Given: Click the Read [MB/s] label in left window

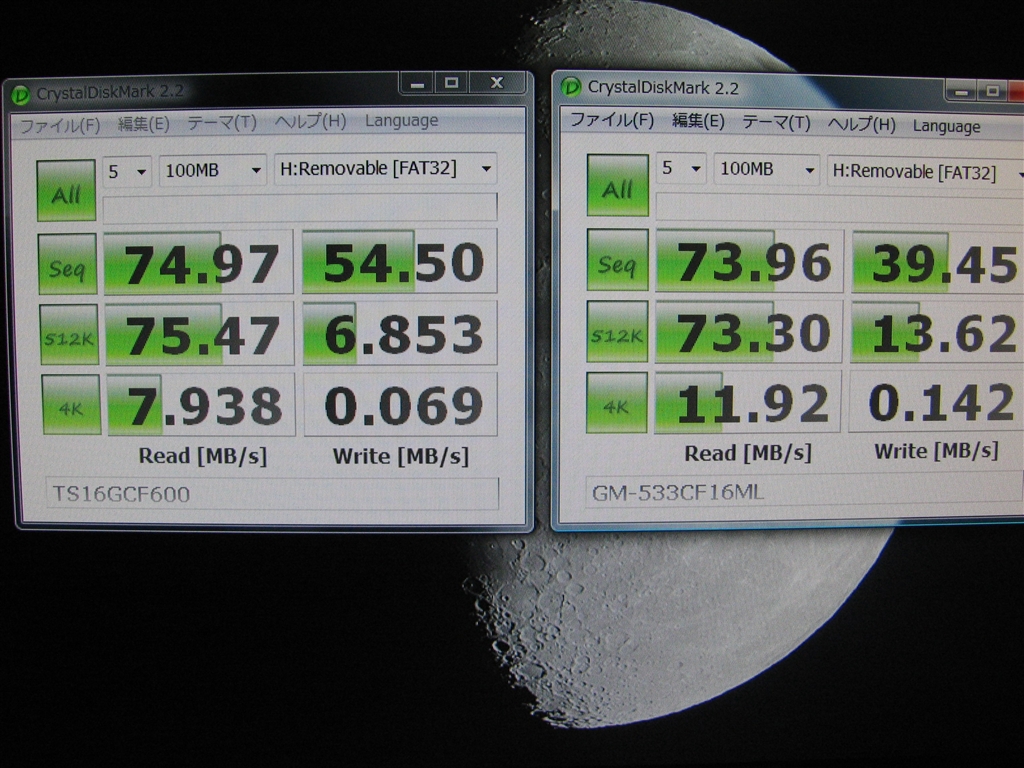Looking at the screenshot, I should pos(202,456).
